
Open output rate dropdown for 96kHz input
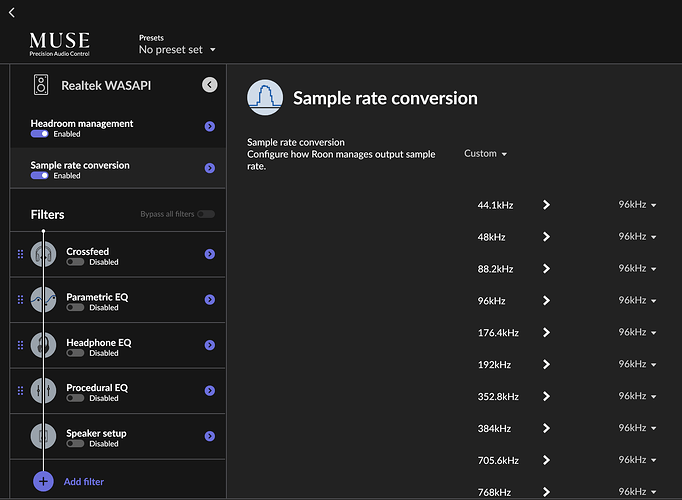point(637,300)
